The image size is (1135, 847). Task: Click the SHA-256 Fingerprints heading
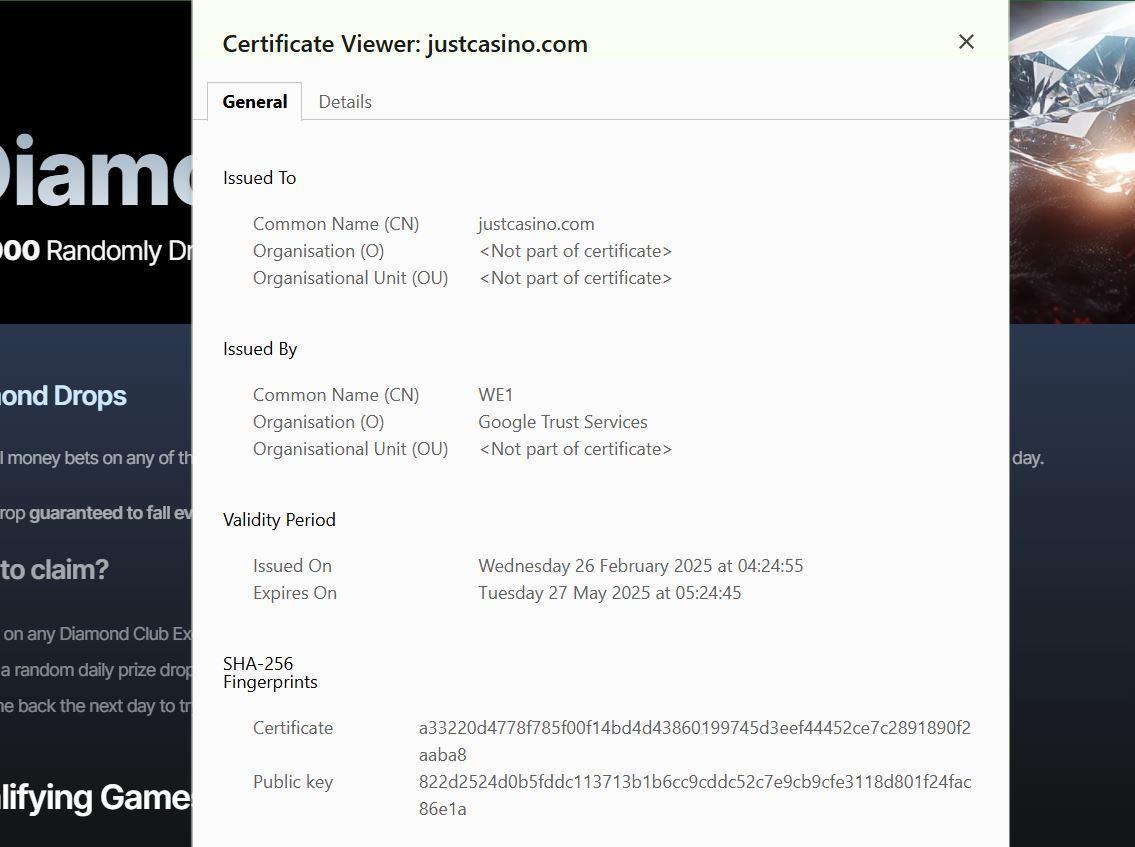click(269, 673)
